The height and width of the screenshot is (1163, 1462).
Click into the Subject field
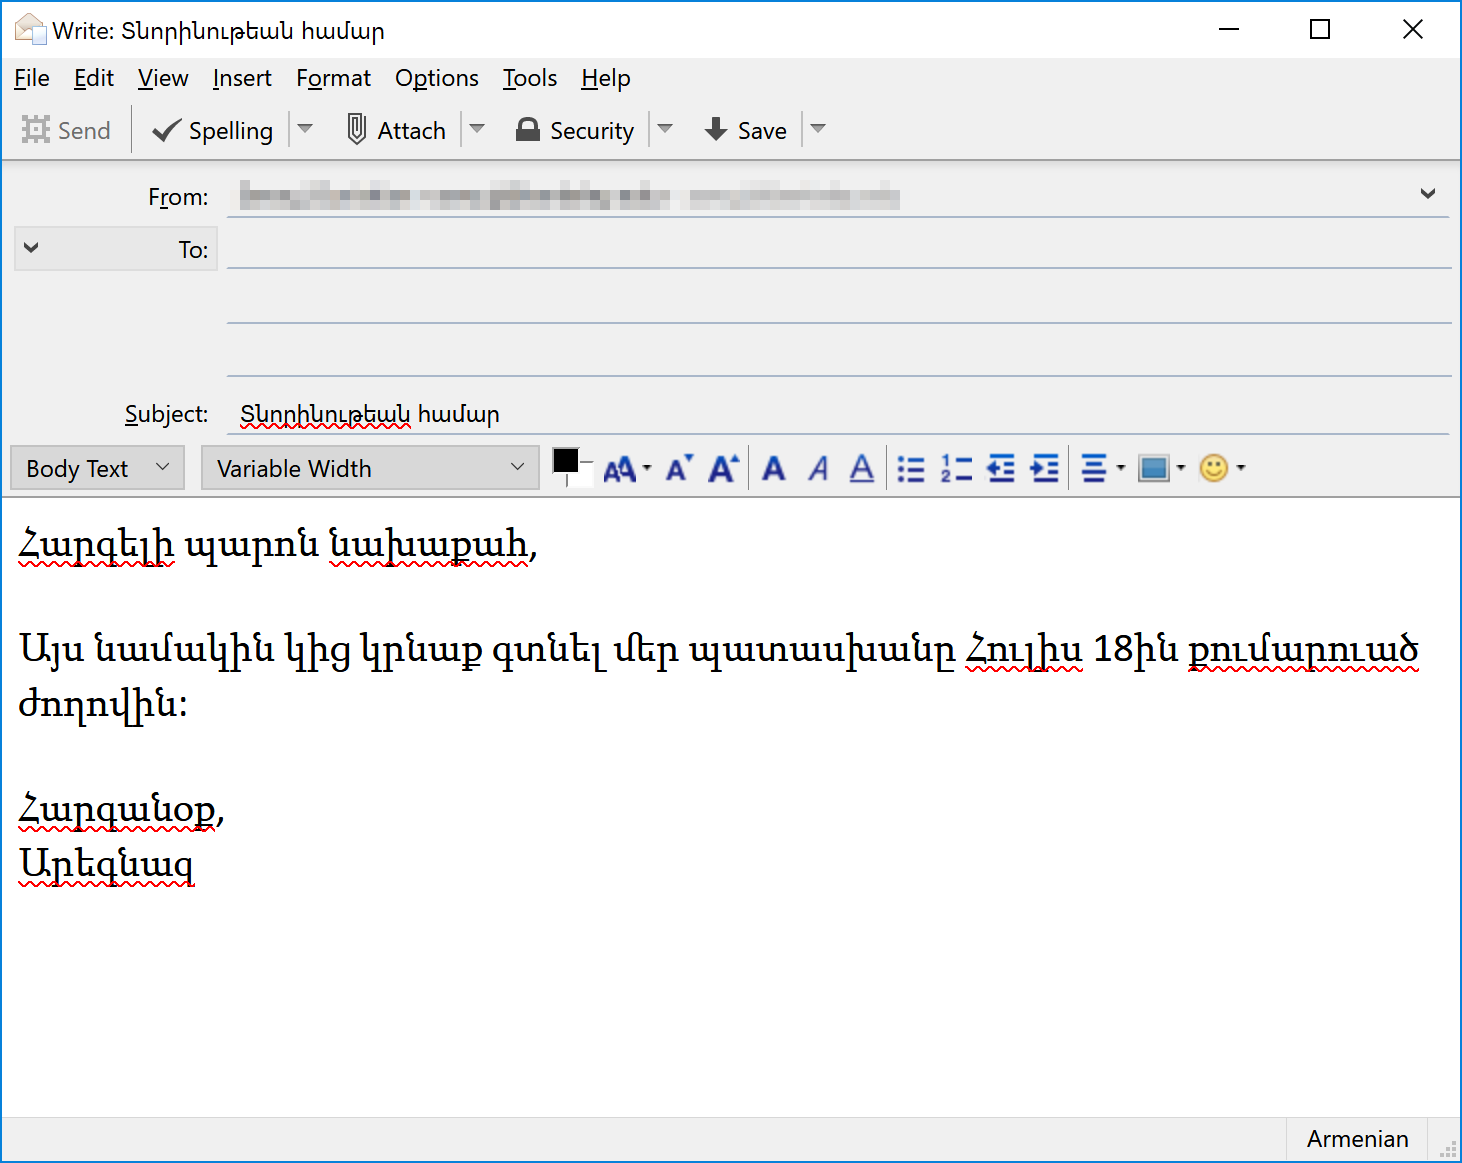839,414
